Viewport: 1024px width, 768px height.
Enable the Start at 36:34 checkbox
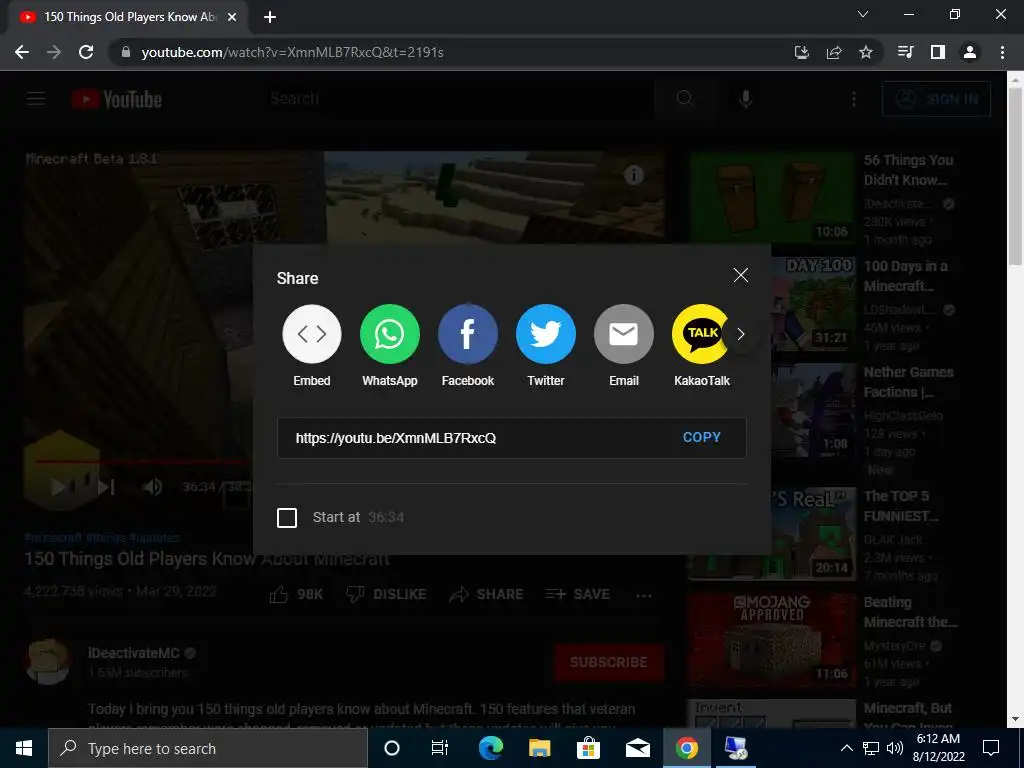tap(287, 518)
